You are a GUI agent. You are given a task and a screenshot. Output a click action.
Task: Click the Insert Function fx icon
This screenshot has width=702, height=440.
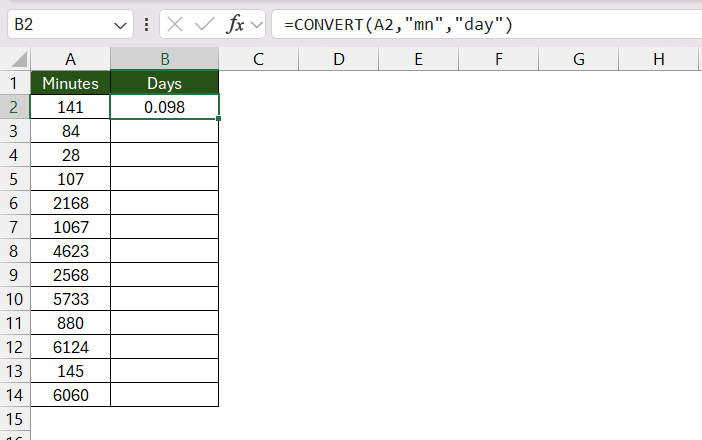(x=235, y=24)
